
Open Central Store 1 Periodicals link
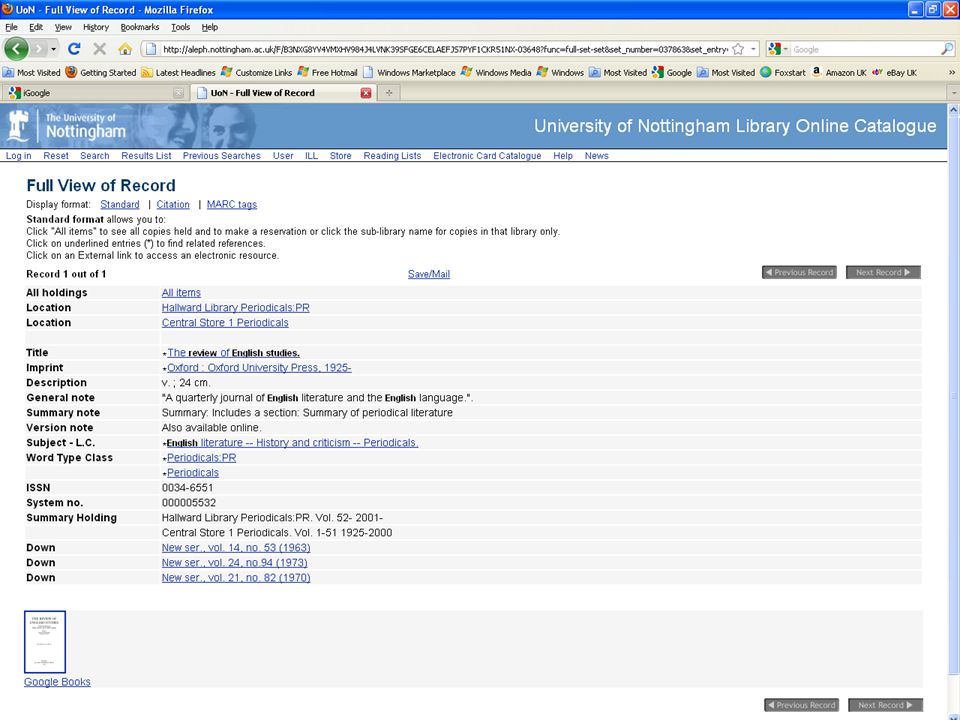(225, 323)
